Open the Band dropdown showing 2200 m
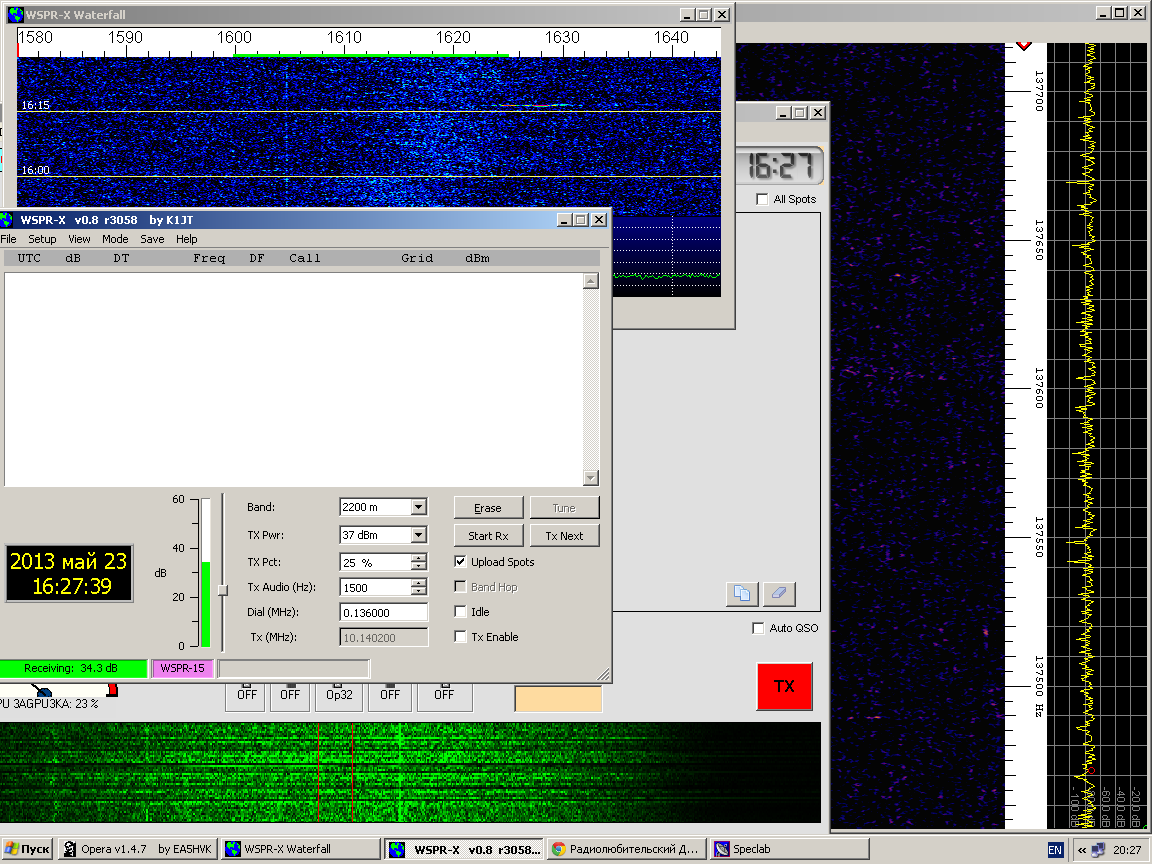The width and height of the screenshot is (1152, 864). 418,508
